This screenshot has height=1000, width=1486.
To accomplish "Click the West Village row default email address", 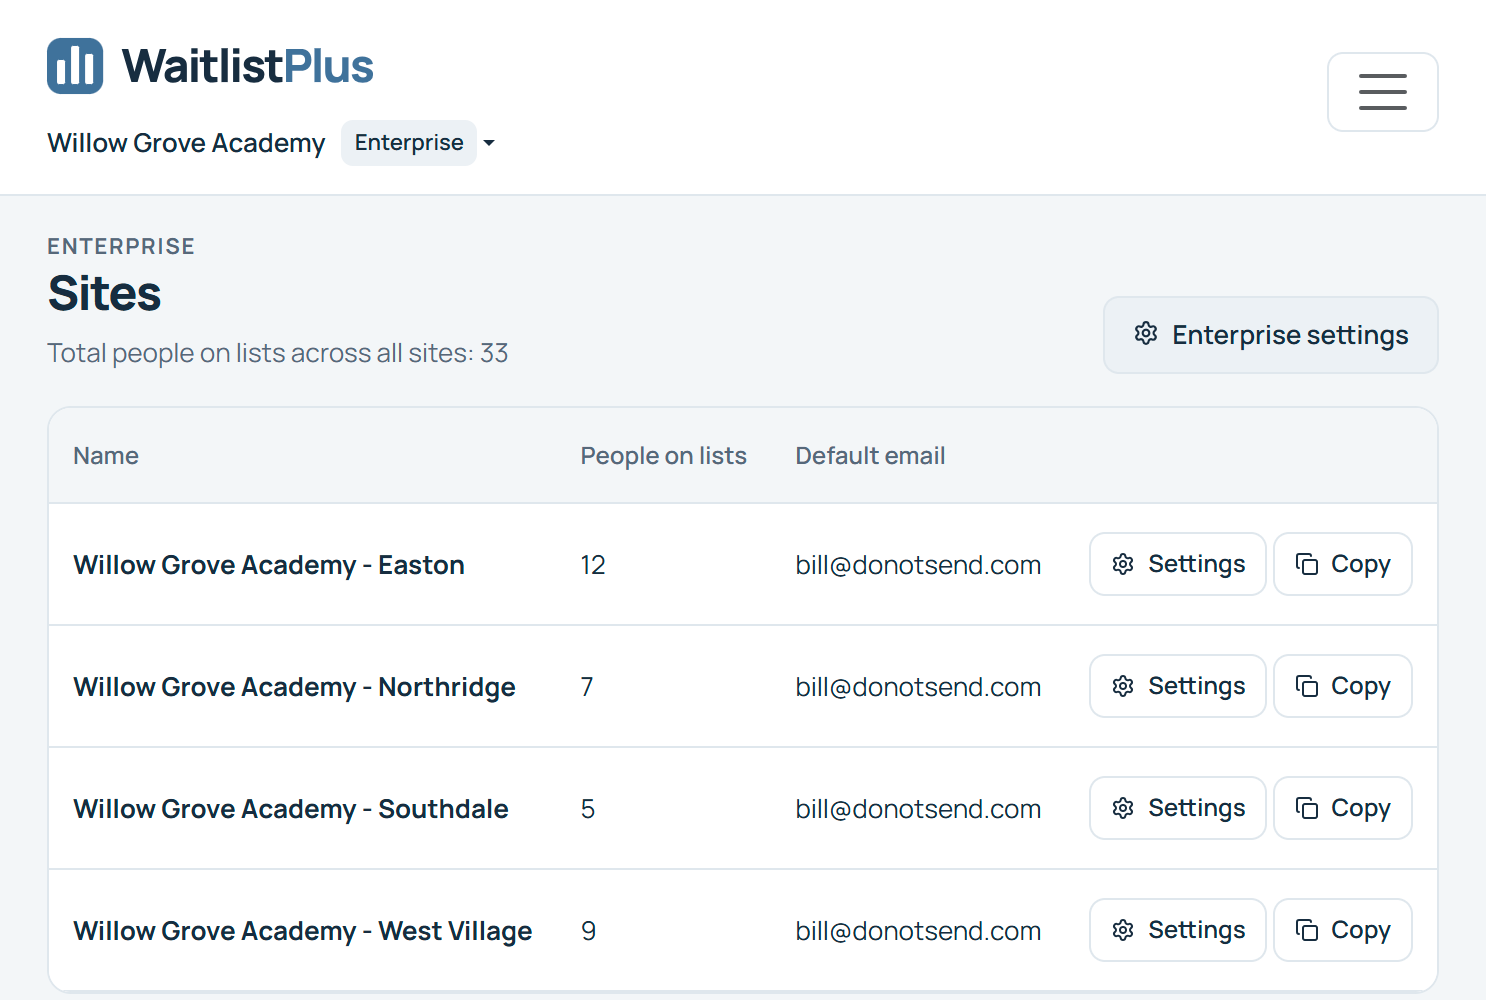I will (918, 931).
